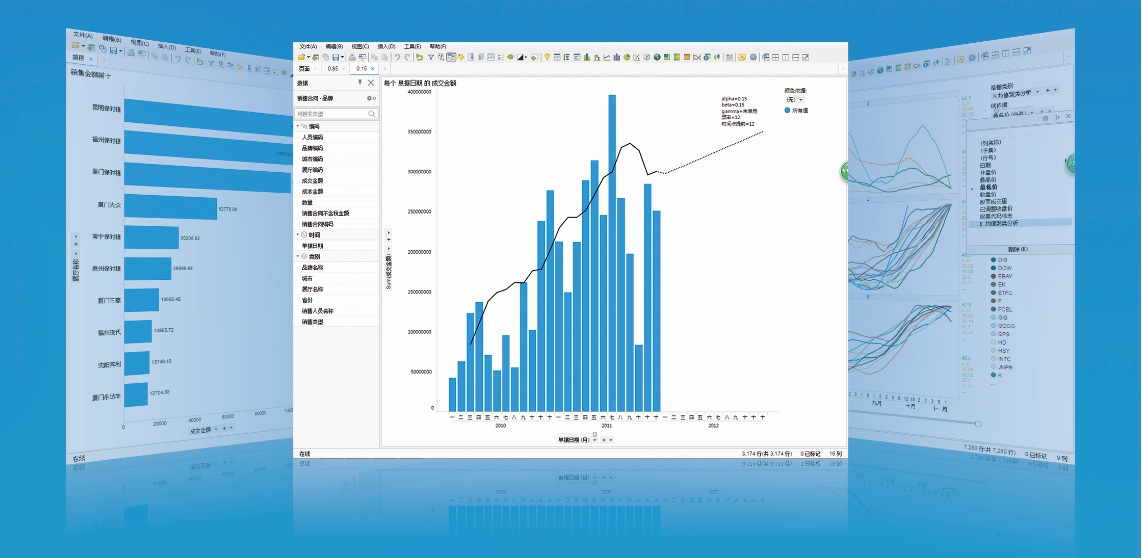Click the gear settings icon in the center toolbar
Image resolution: width=1142 pixels, height=558 pixels.
[753, 58]
